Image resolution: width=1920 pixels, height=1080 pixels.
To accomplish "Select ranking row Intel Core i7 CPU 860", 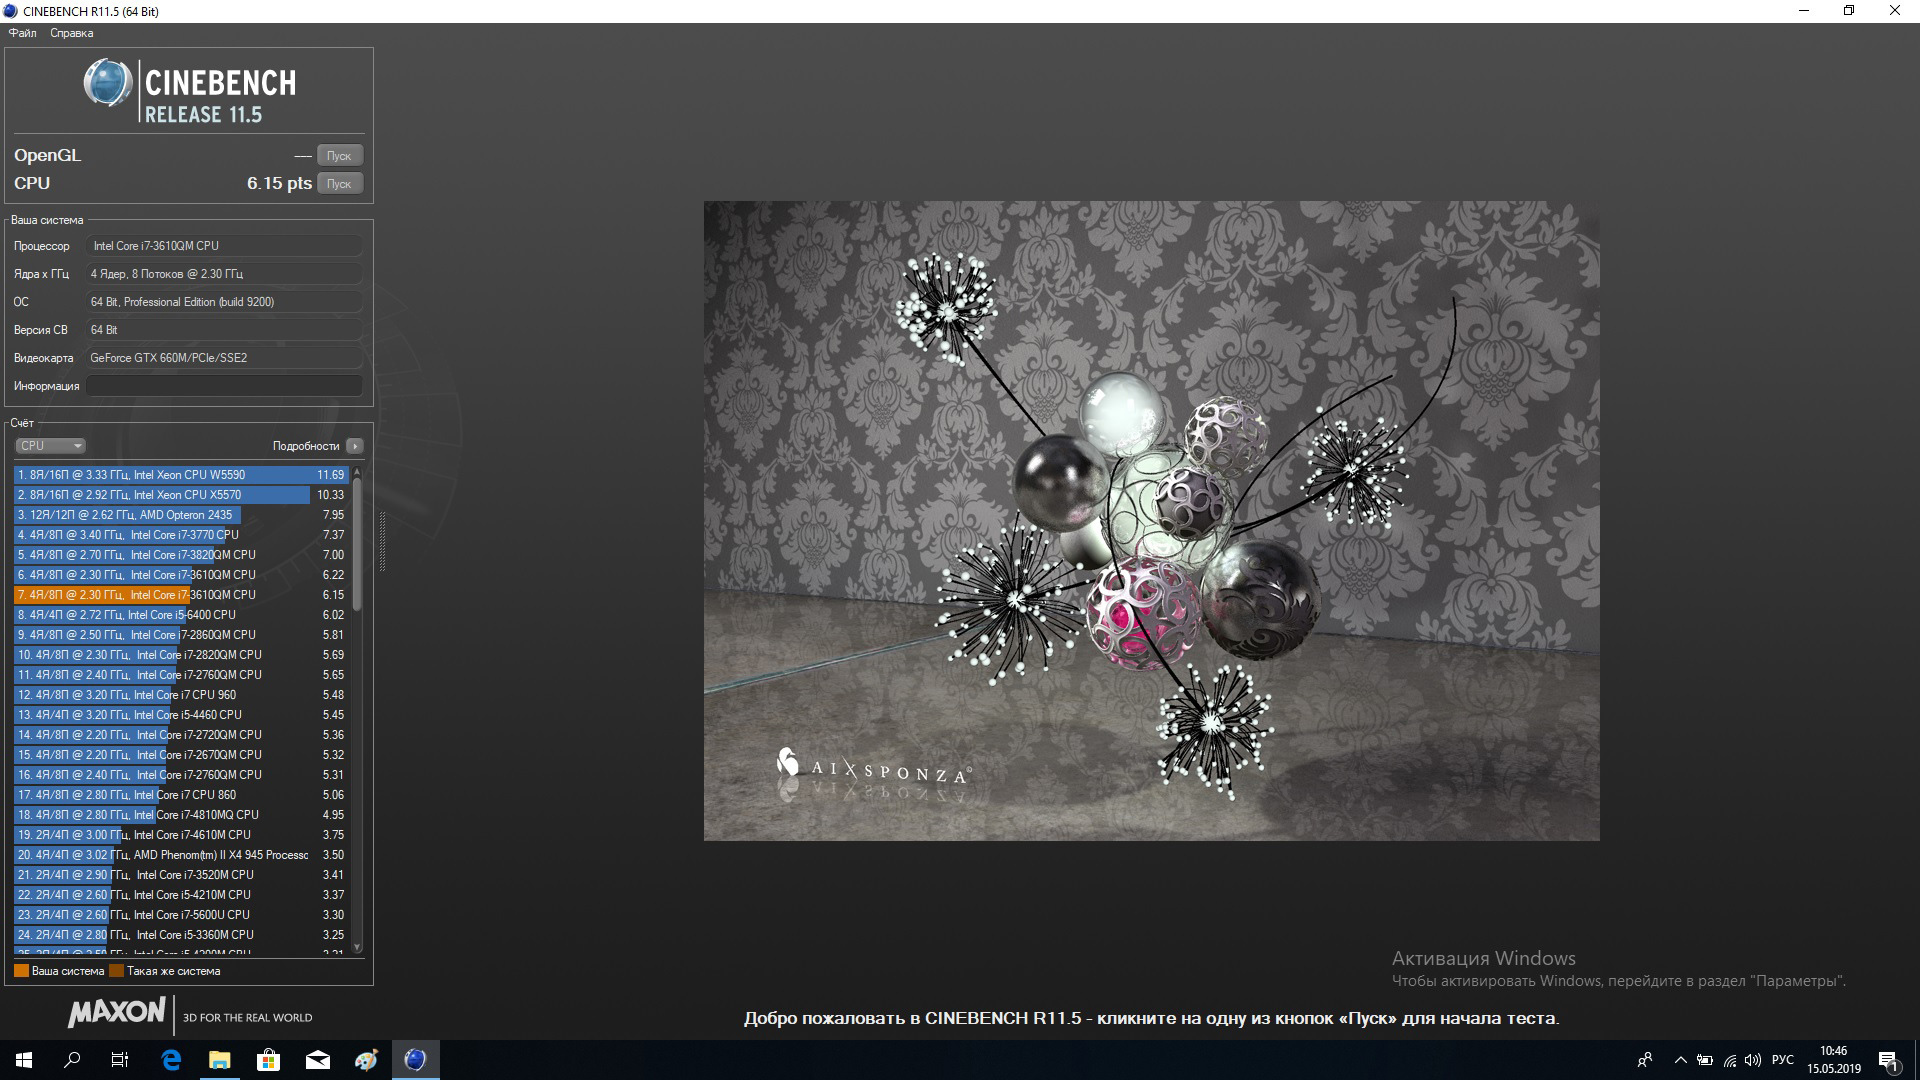I will point(181,795).
